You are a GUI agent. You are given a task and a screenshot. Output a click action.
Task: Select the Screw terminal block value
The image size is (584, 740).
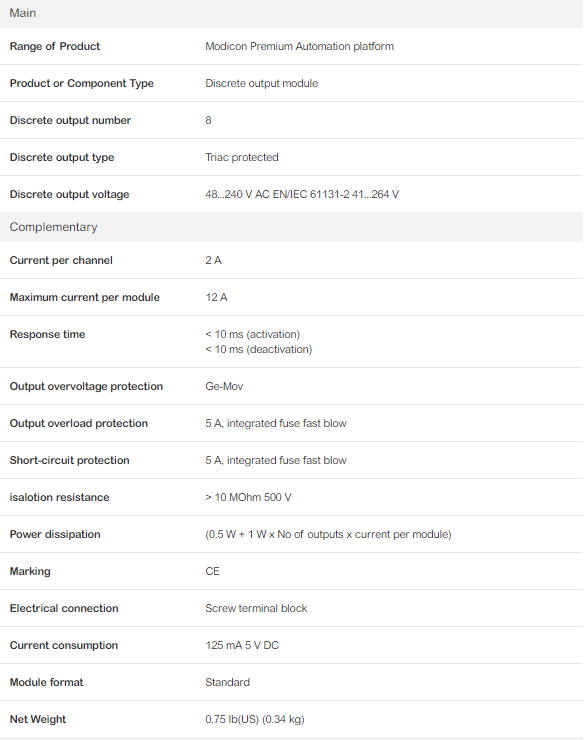coord(256,608)
